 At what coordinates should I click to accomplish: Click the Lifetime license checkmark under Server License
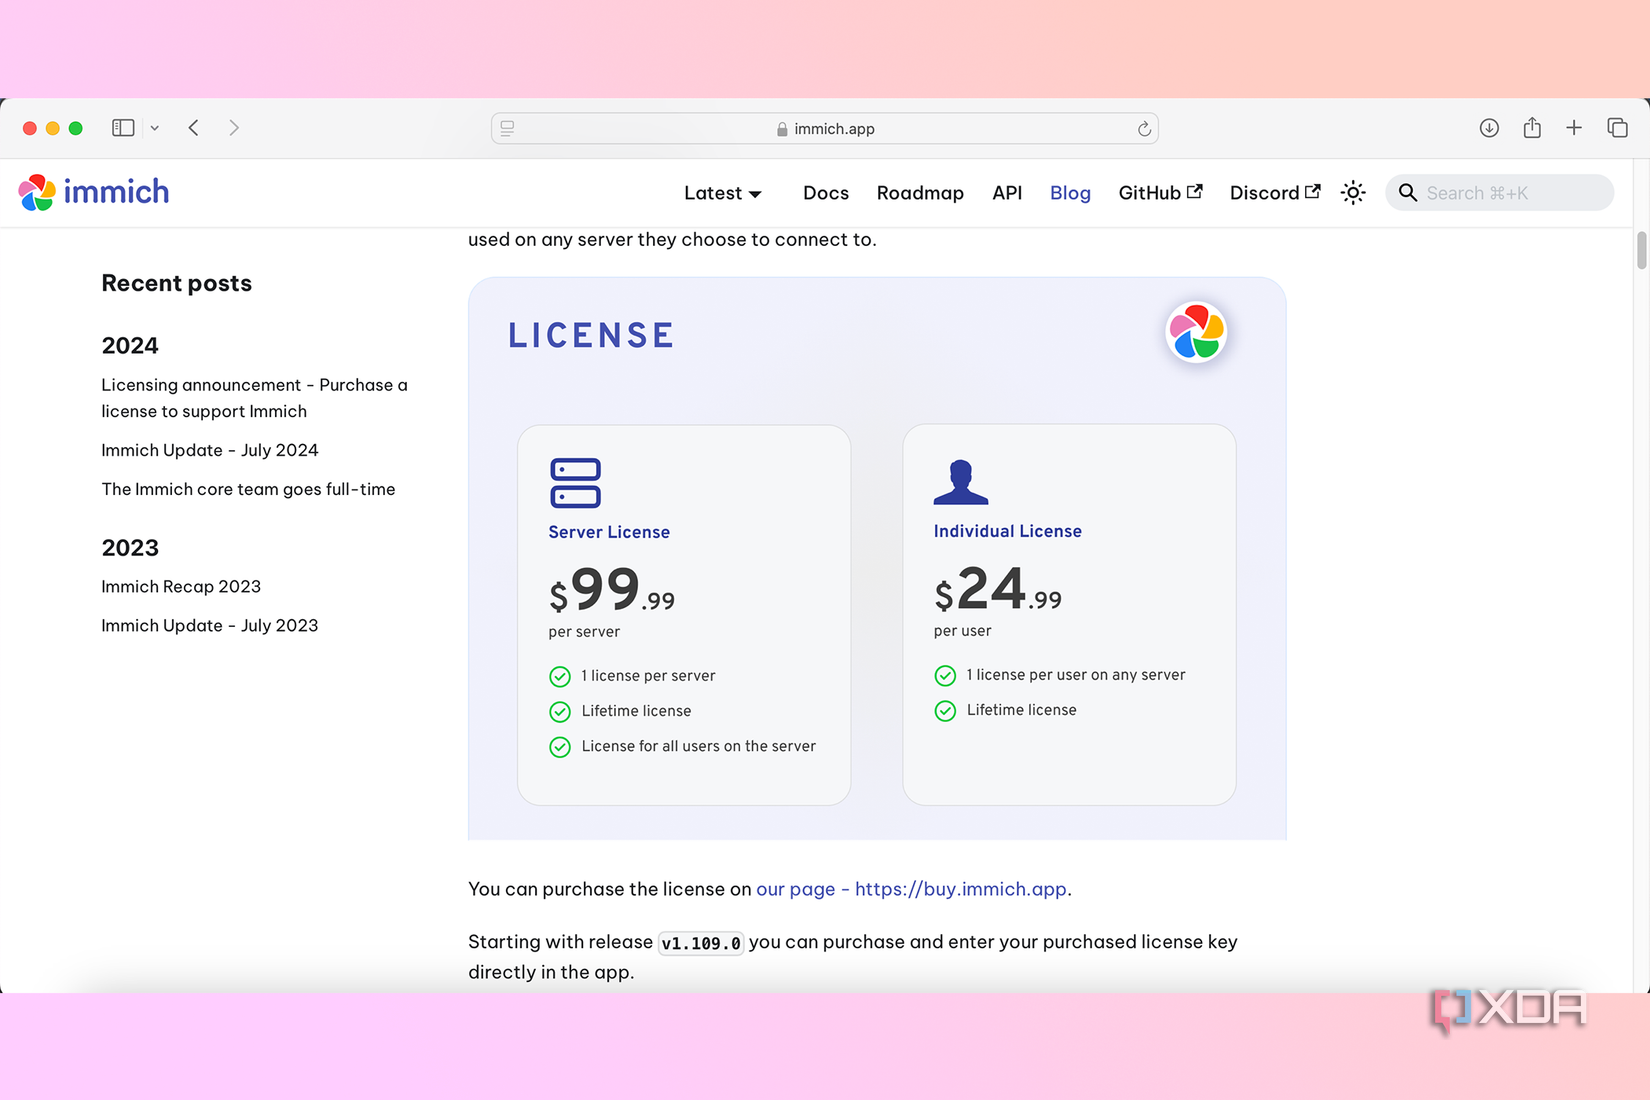(x=560, y=712)
